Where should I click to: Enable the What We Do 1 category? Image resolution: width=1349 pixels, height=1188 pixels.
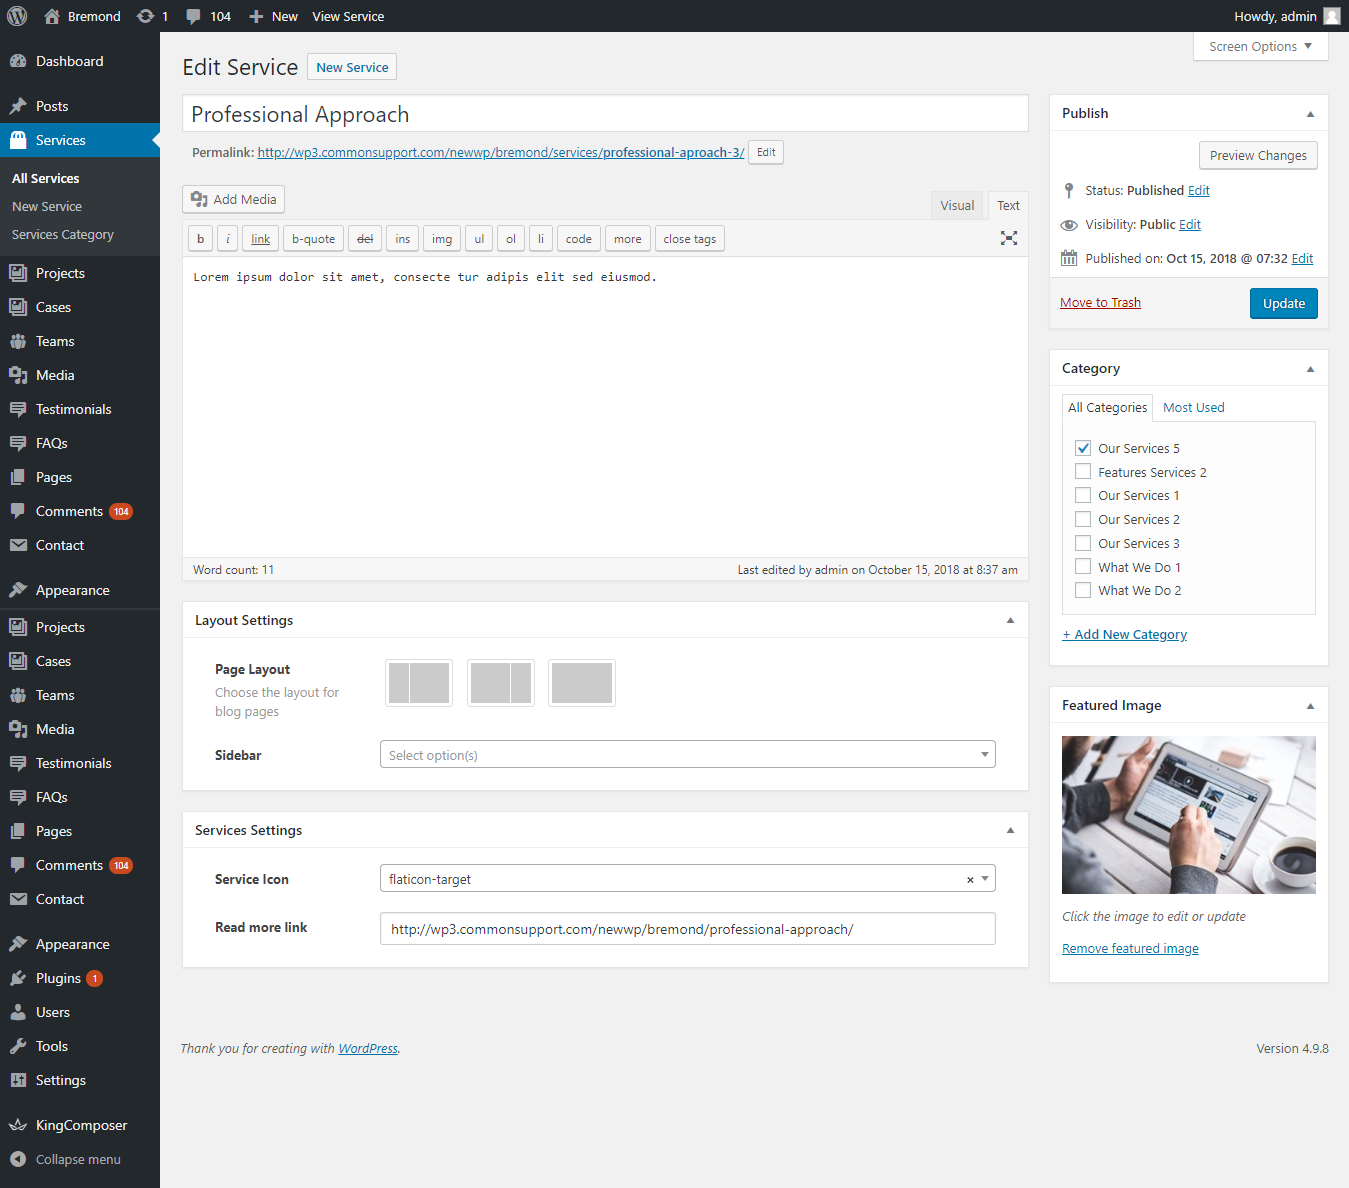point(1083,567)
